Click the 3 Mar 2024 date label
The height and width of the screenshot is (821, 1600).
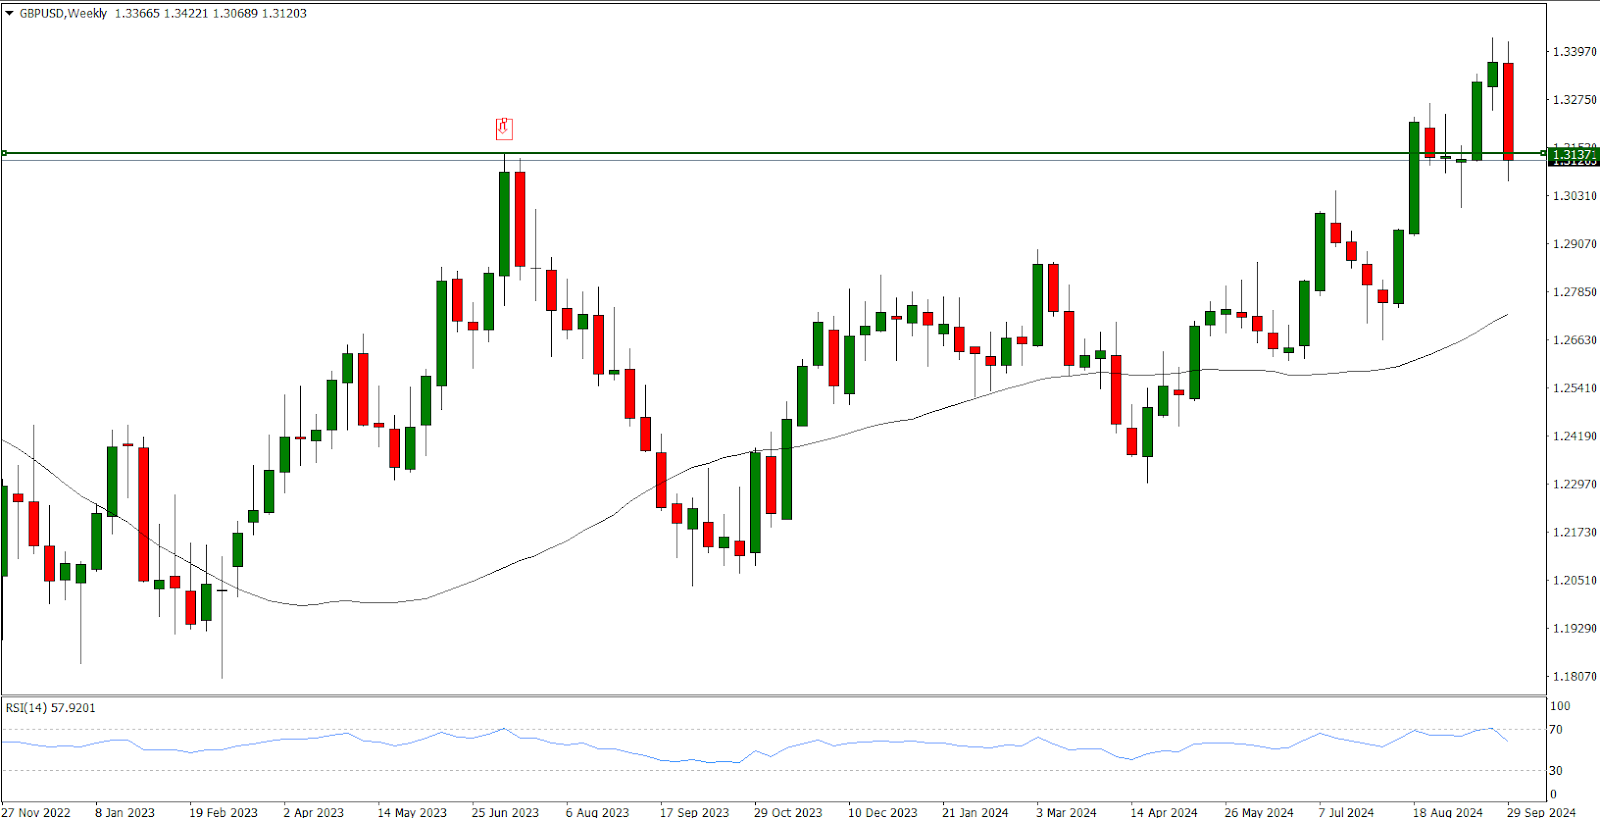(x=1066, y=812)
